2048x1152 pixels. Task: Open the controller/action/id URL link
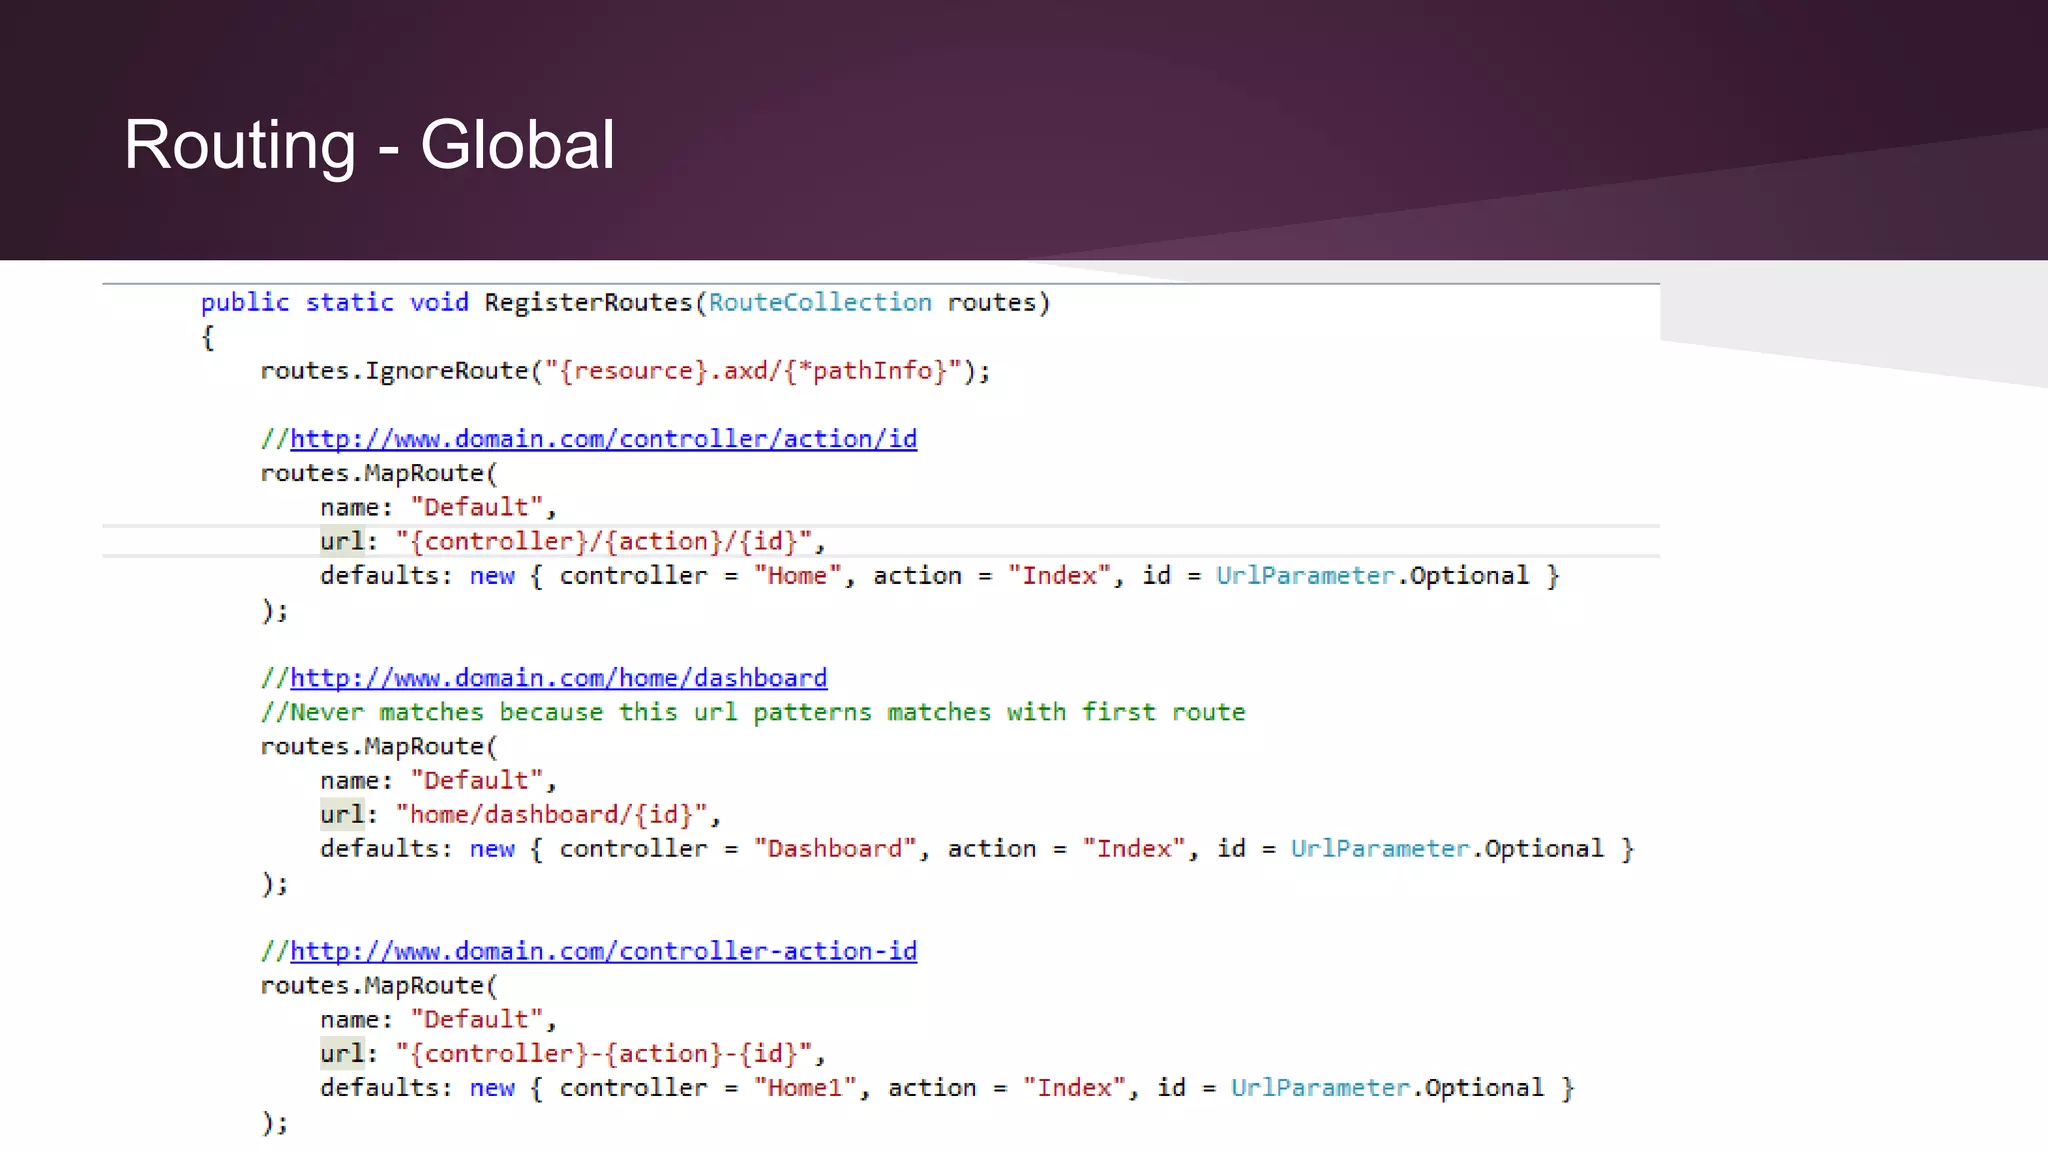pyautogui.click(x=603, y=439)
